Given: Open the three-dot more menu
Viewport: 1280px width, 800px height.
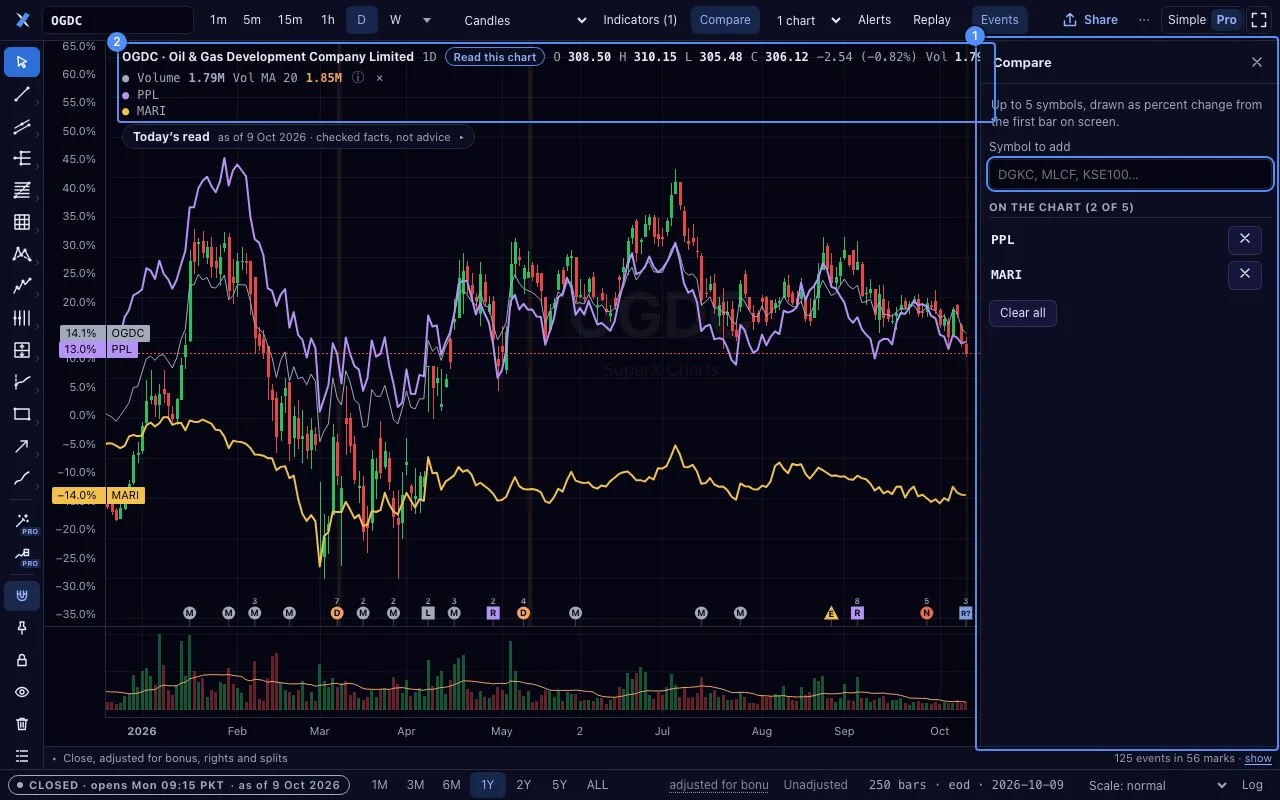Looking at the screenshot, I should click(x=1144, y=20).
